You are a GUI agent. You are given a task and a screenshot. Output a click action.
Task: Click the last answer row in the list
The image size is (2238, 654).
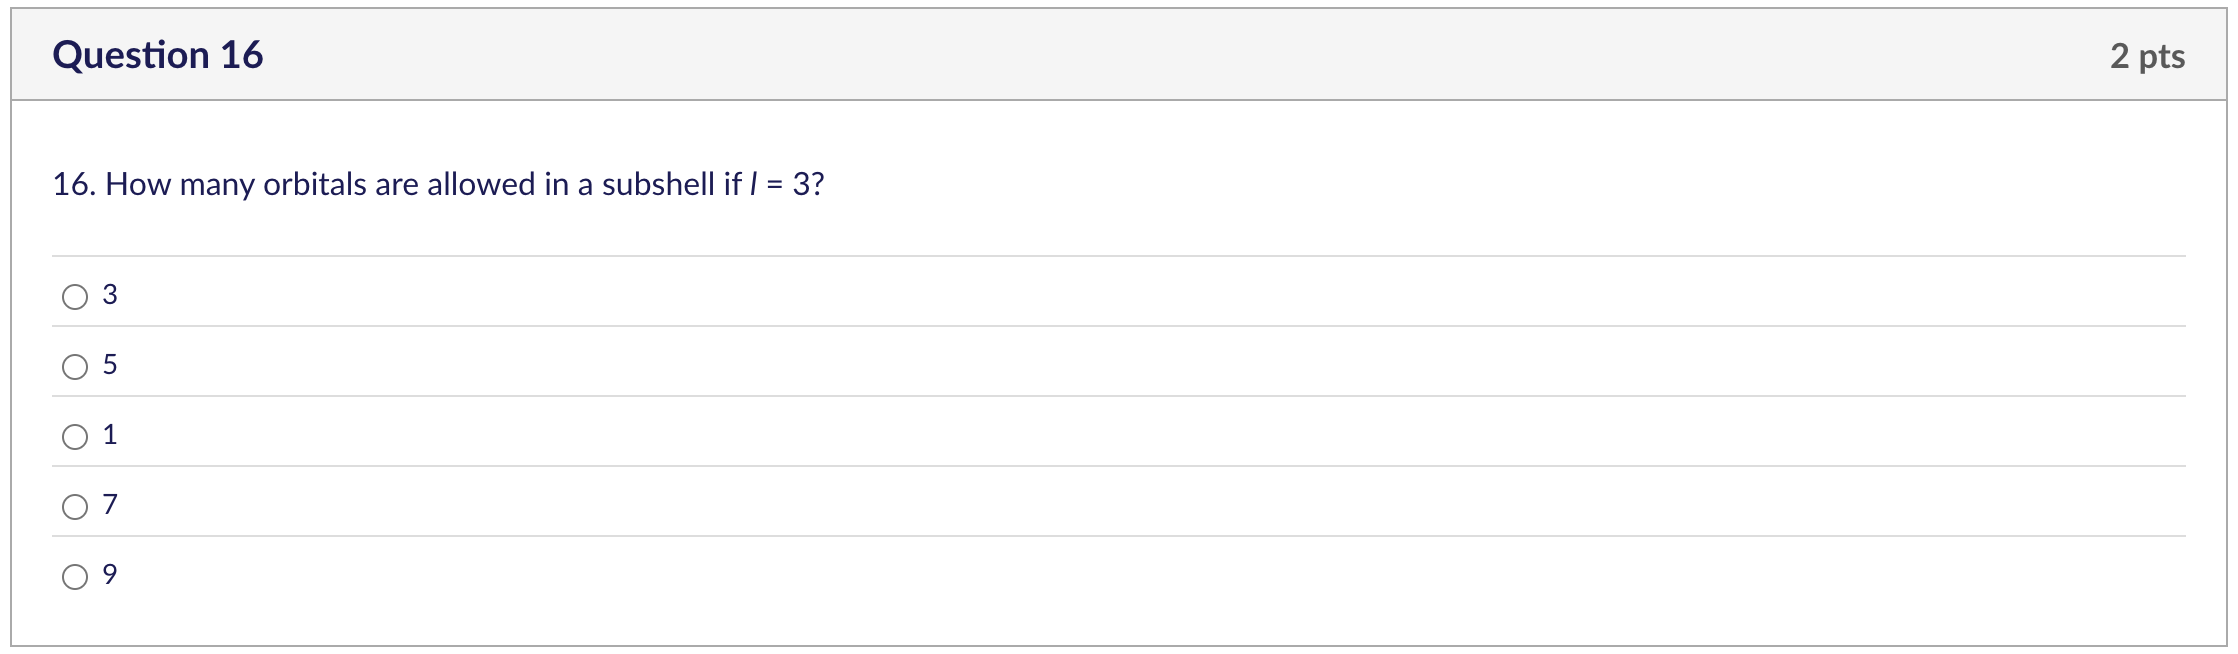[600, 574]
